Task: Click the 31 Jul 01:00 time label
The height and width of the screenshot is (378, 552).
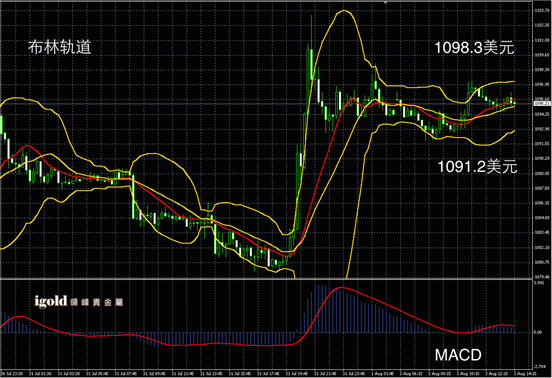Action: pos(40,373)
